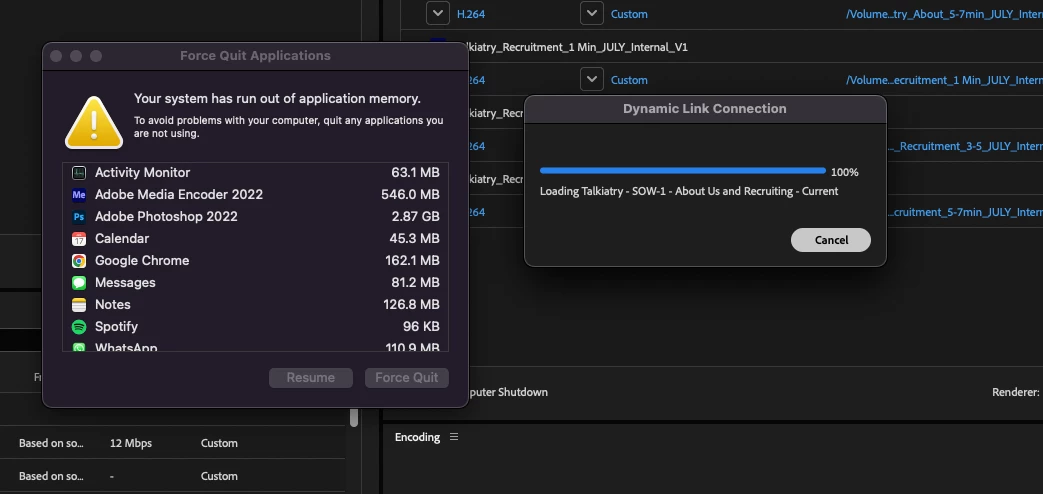The width and height of the screenshot is (1043, 494).
Task: Click the Spotify app icon
Action: [79, 326]
